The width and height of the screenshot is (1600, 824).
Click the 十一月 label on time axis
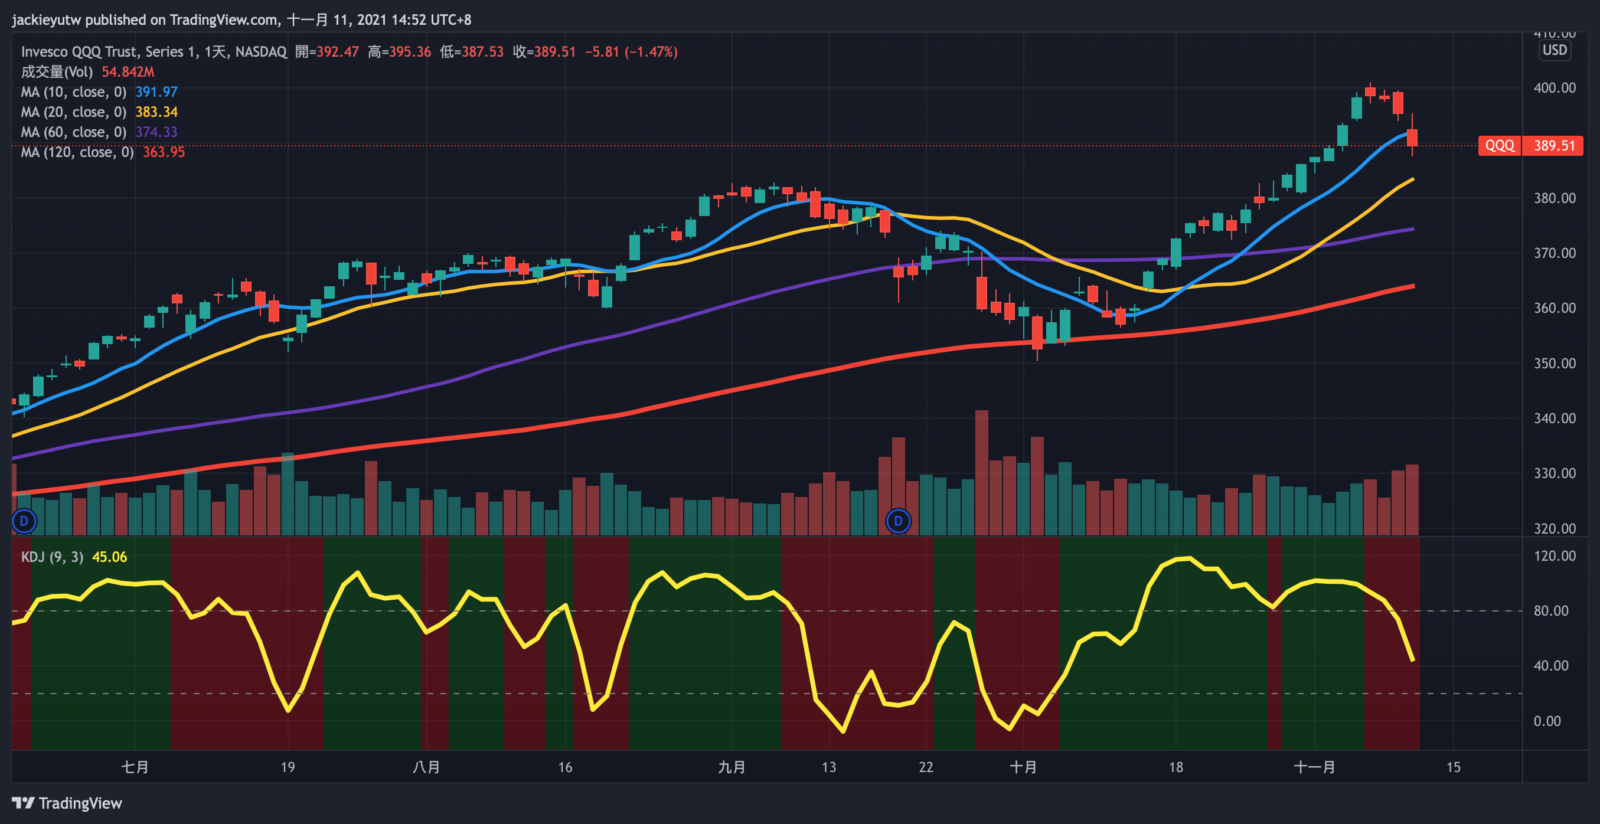point(1314,767)
